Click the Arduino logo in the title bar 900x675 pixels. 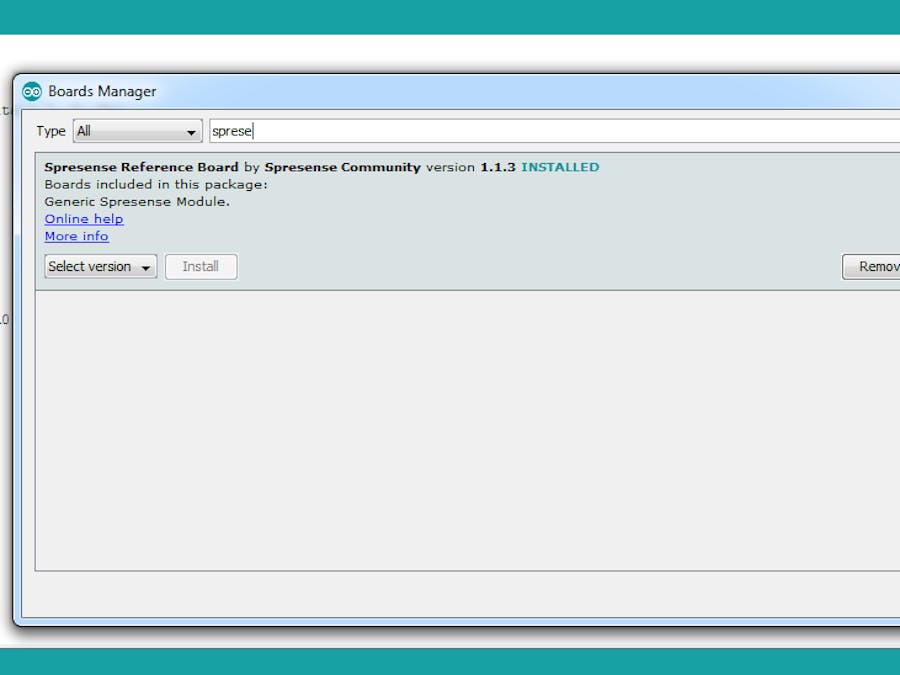pos(32,91)
